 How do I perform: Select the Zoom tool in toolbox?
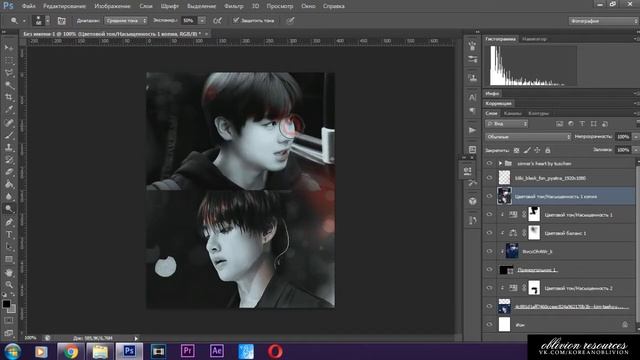tap(9, 284)
